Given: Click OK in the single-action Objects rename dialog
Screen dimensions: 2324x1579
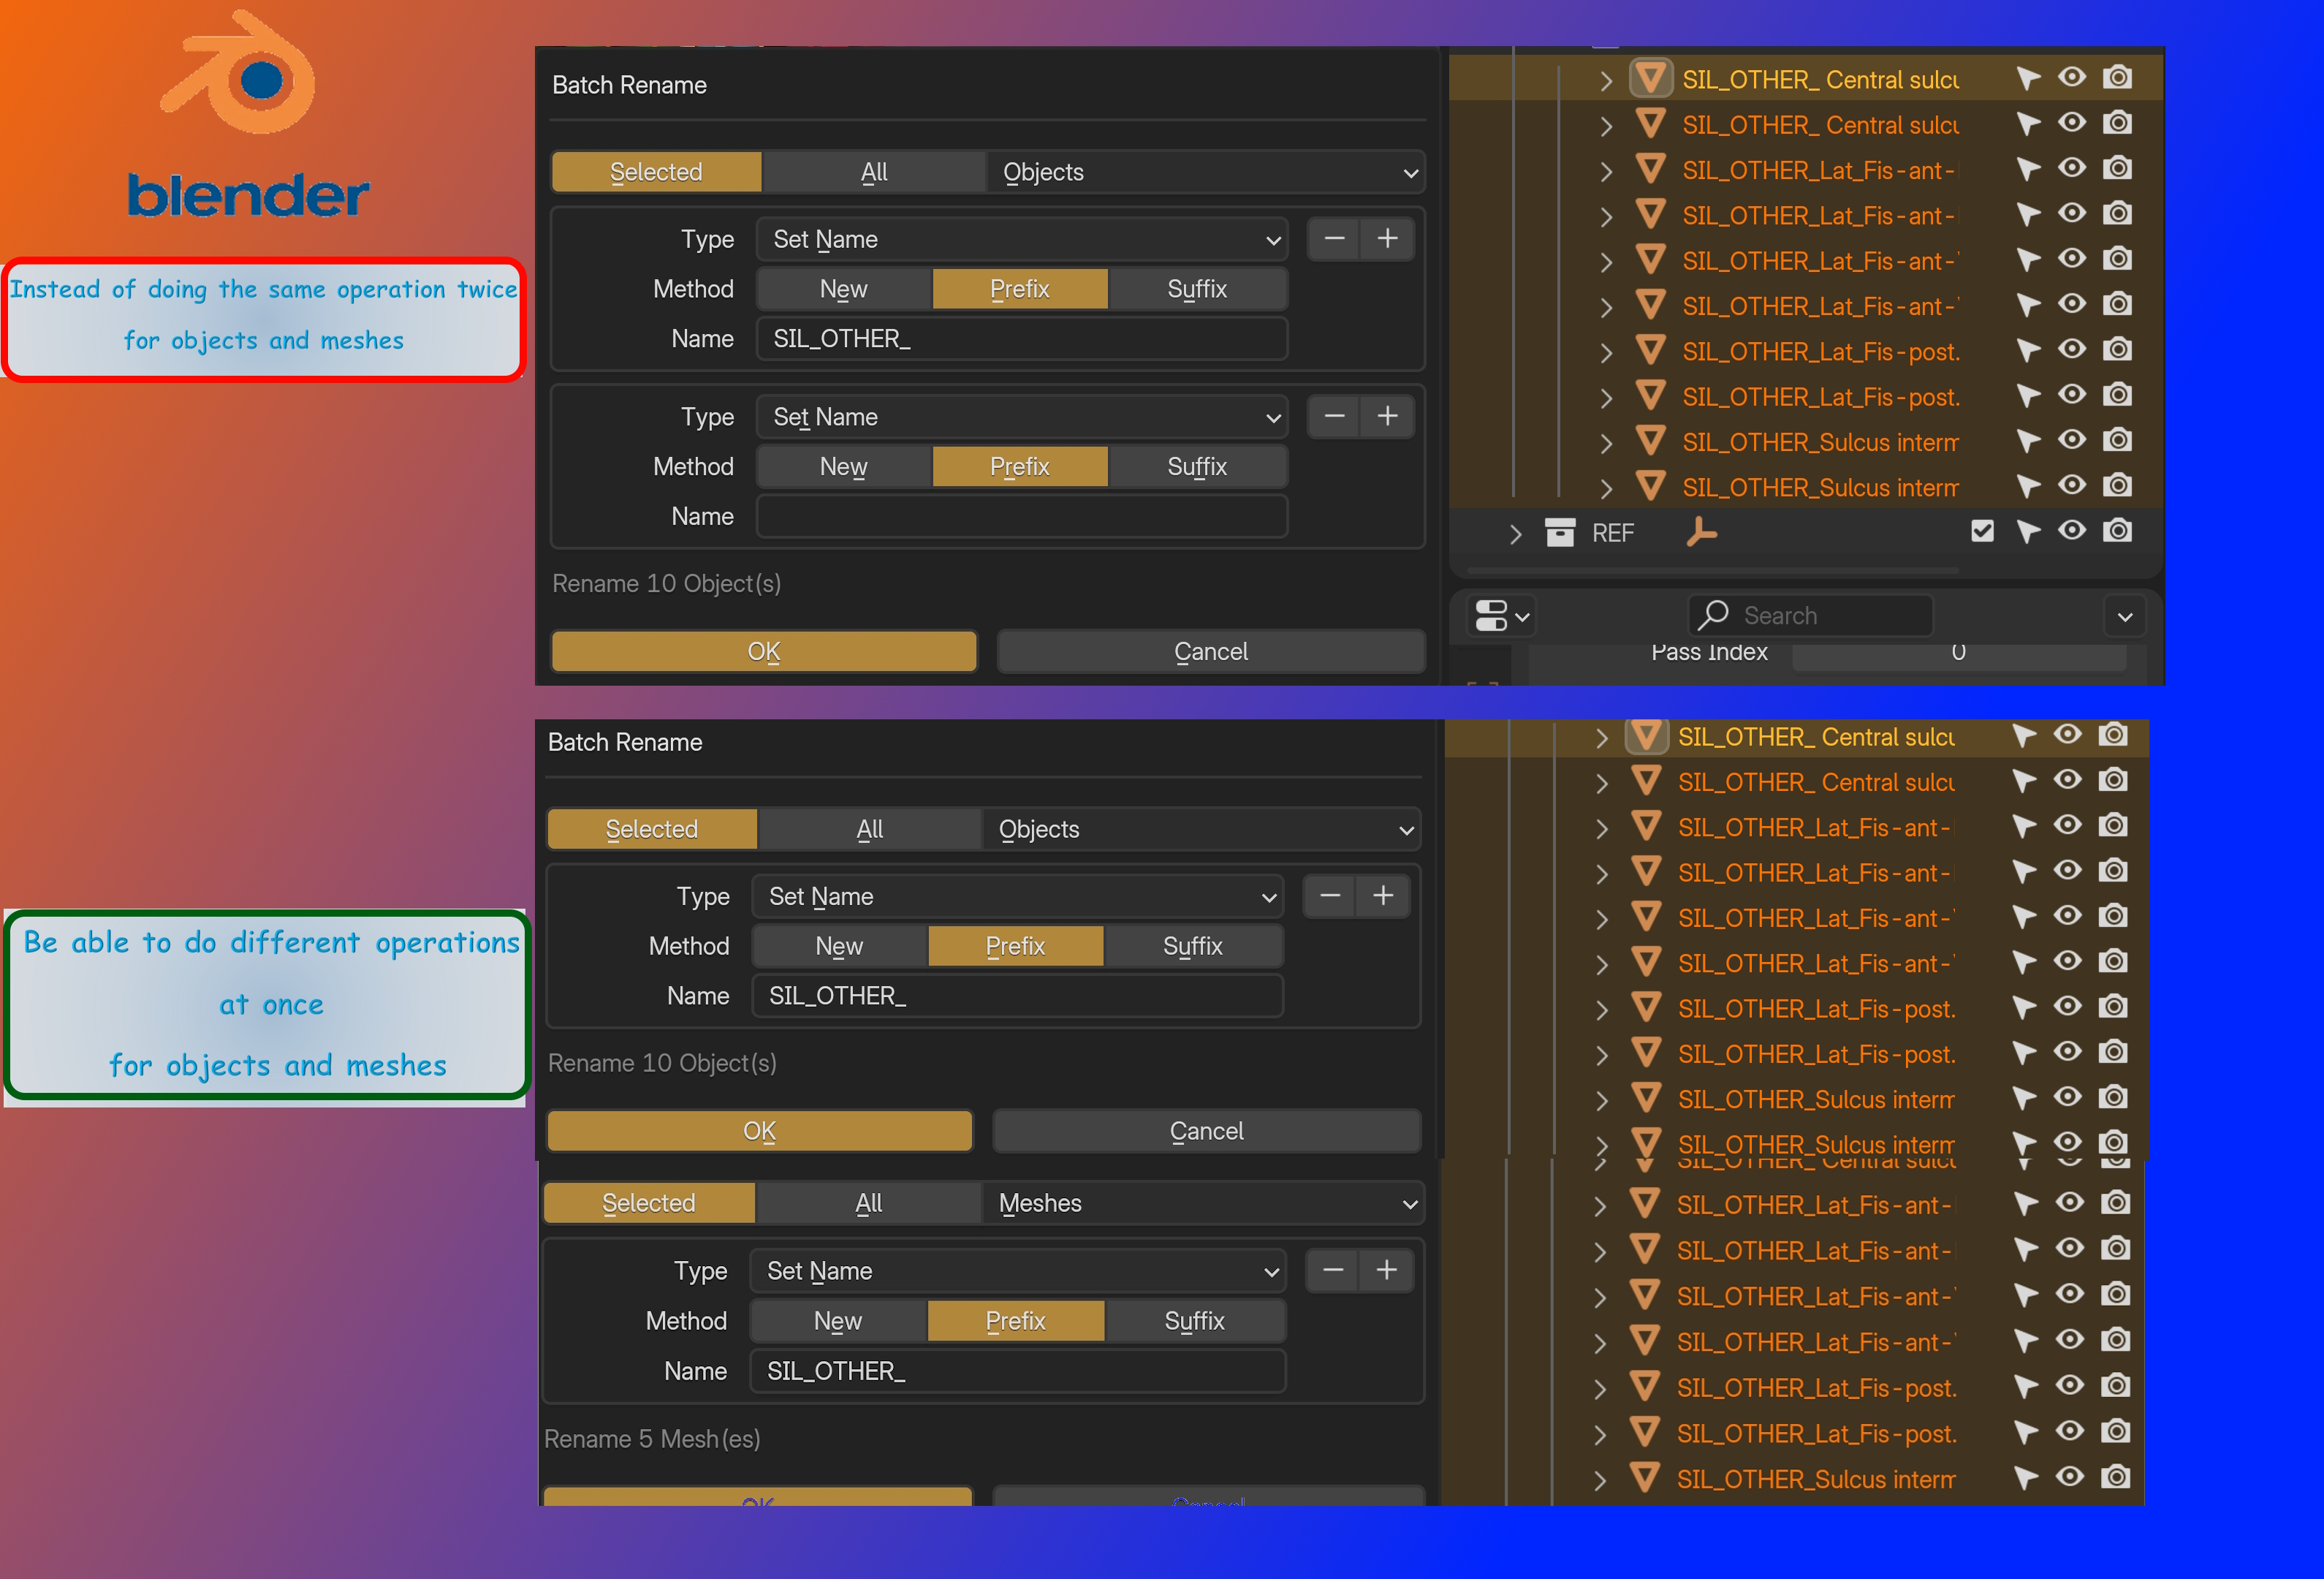Looking at the screenshot, I should [x=760, y=1131].
